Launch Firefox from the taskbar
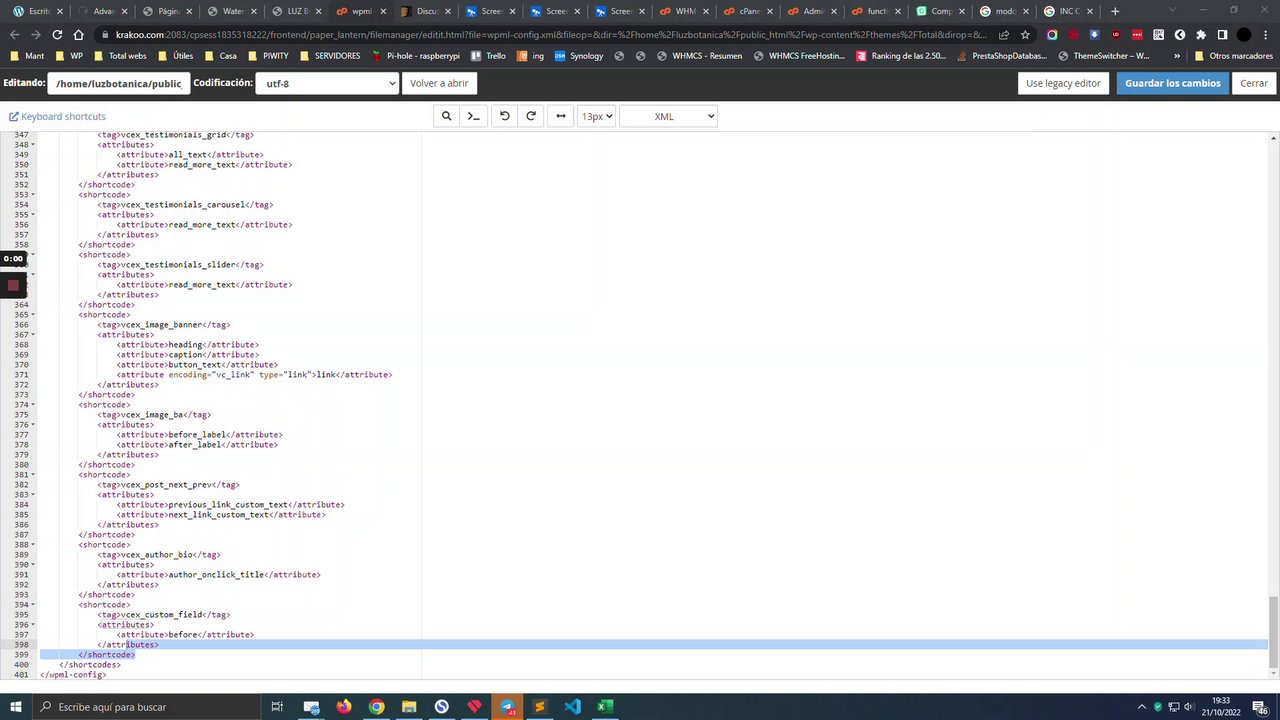The width and height of the screenshot is (1280, 720). point(344,707)
